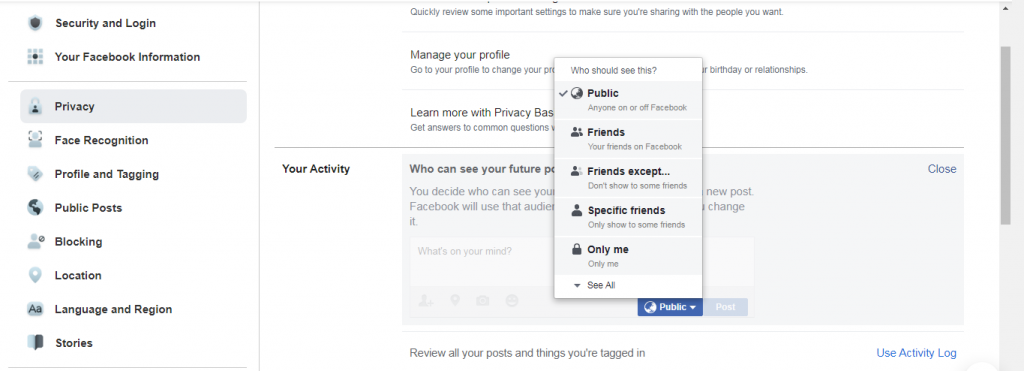Click the Stories book icon
1024x371 pixels.
(x=35, y=343)
